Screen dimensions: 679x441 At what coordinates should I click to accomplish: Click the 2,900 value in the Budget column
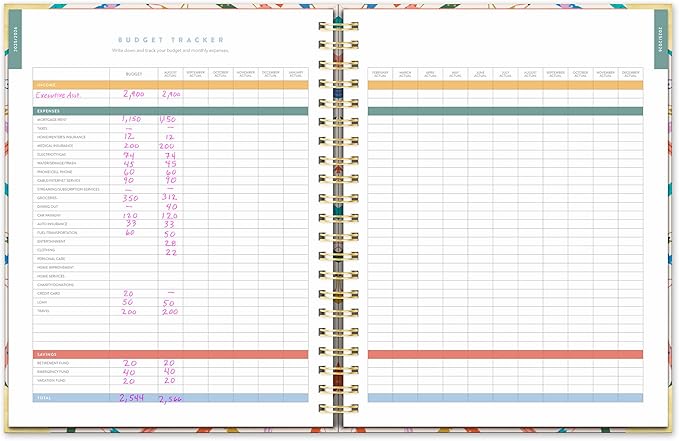pyautogui.click(x=134, y=94)
